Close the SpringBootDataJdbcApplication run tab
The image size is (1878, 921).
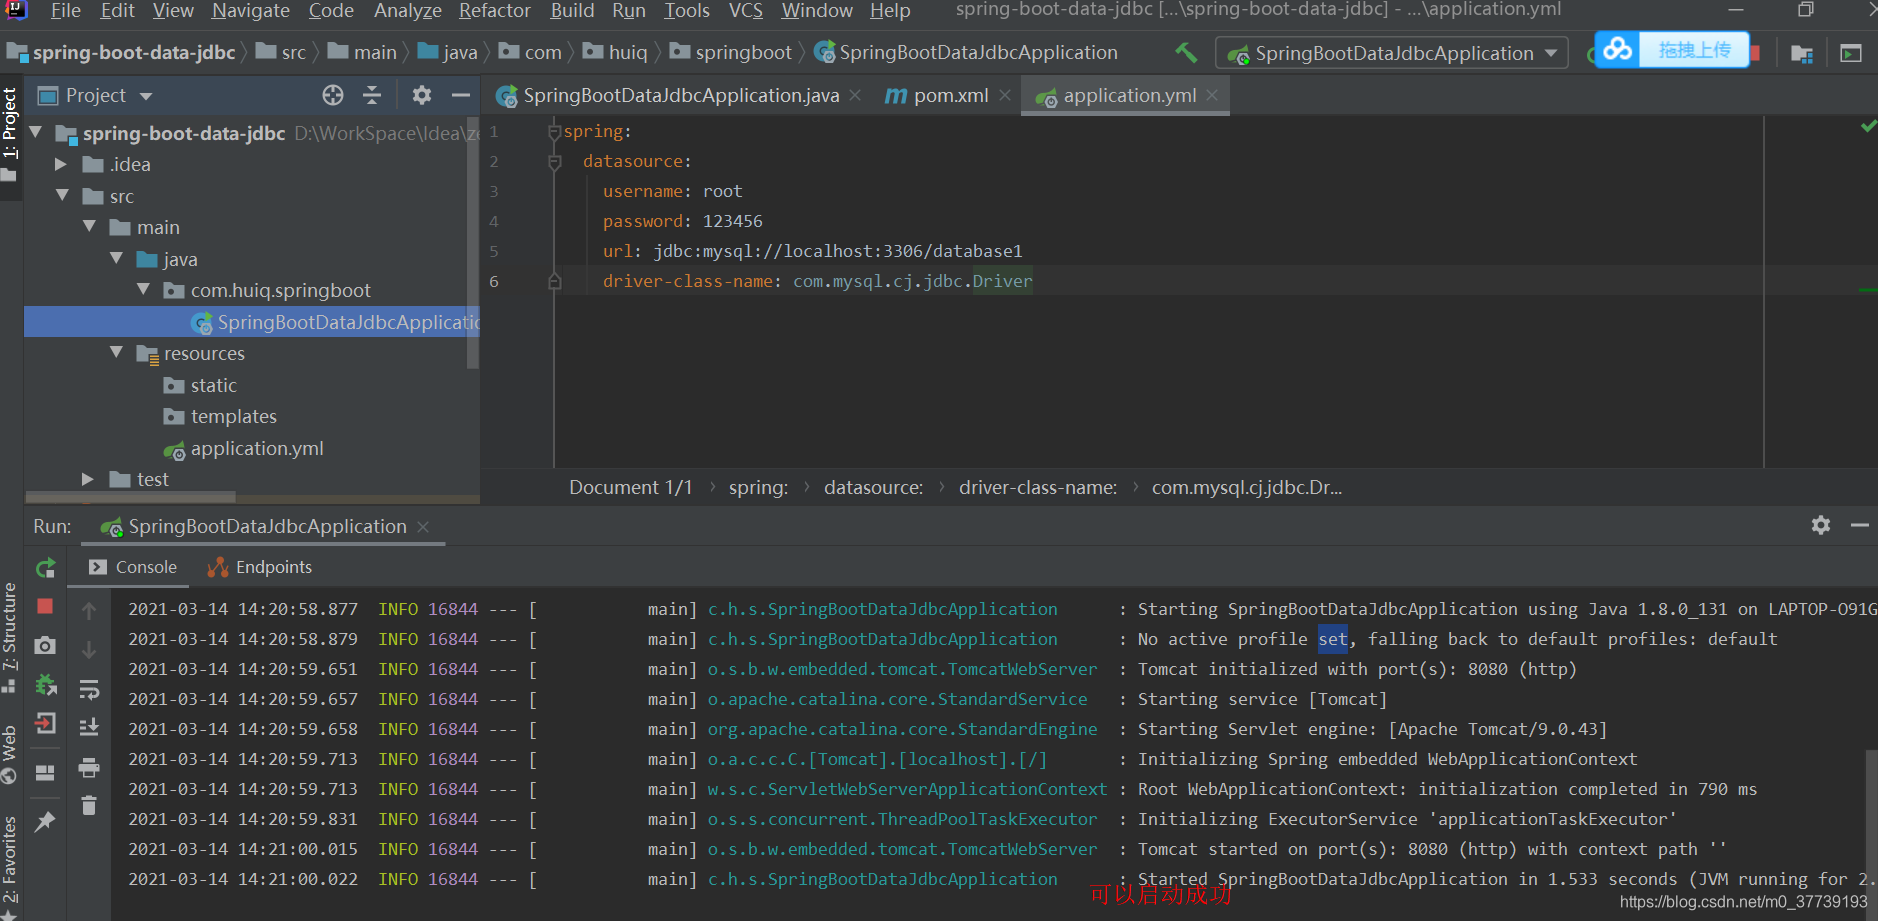click(x=423, y=526)
